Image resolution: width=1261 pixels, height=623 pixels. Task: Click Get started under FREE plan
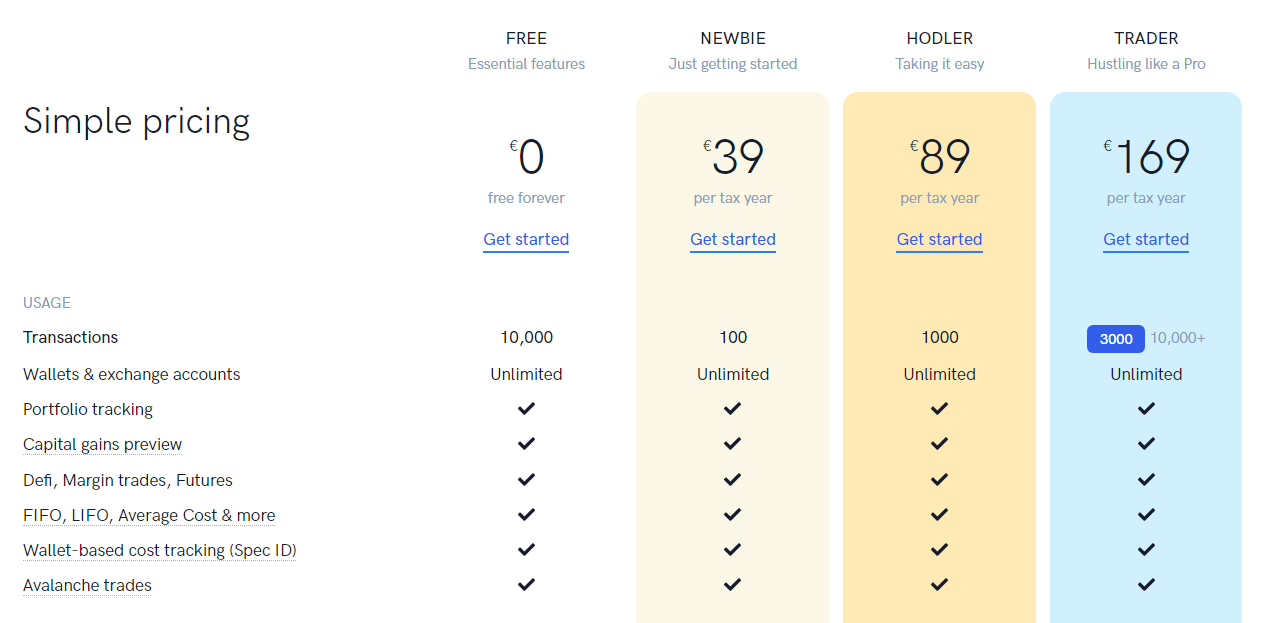[x=526, y=239]
